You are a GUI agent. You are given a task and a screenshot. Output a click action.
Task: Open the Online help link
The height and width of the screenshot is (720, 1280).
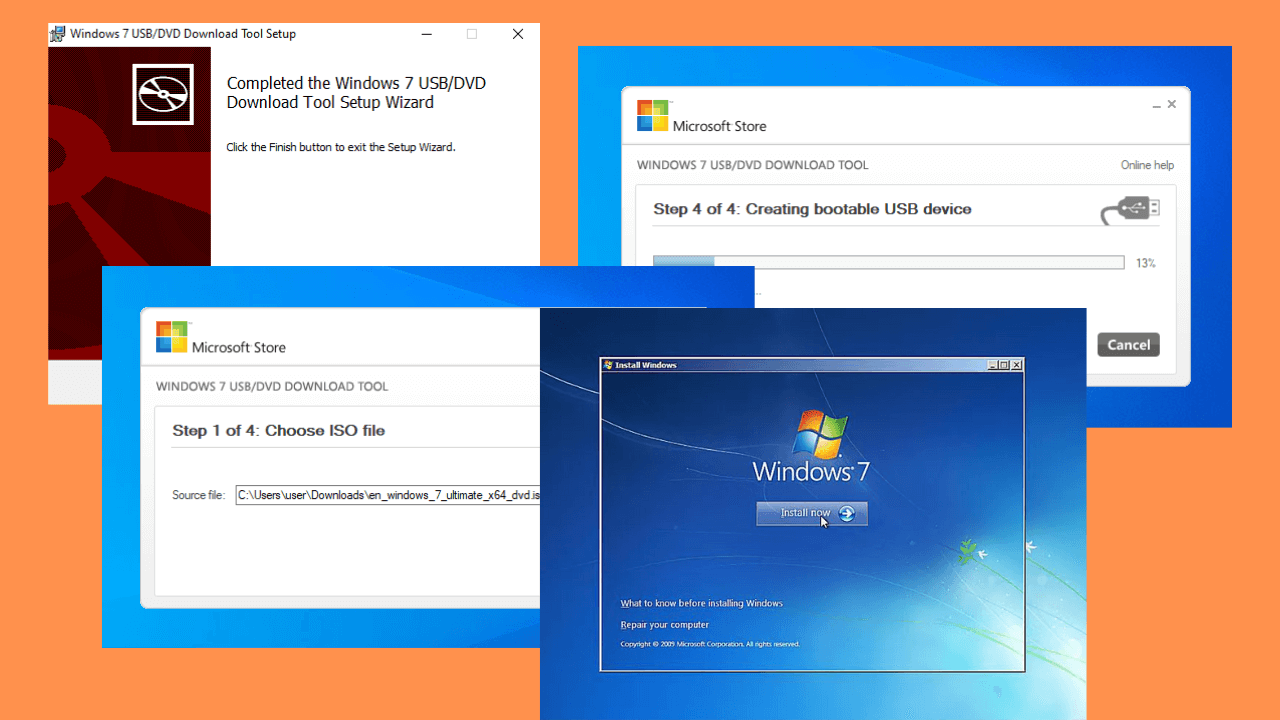pos(1147,165)
